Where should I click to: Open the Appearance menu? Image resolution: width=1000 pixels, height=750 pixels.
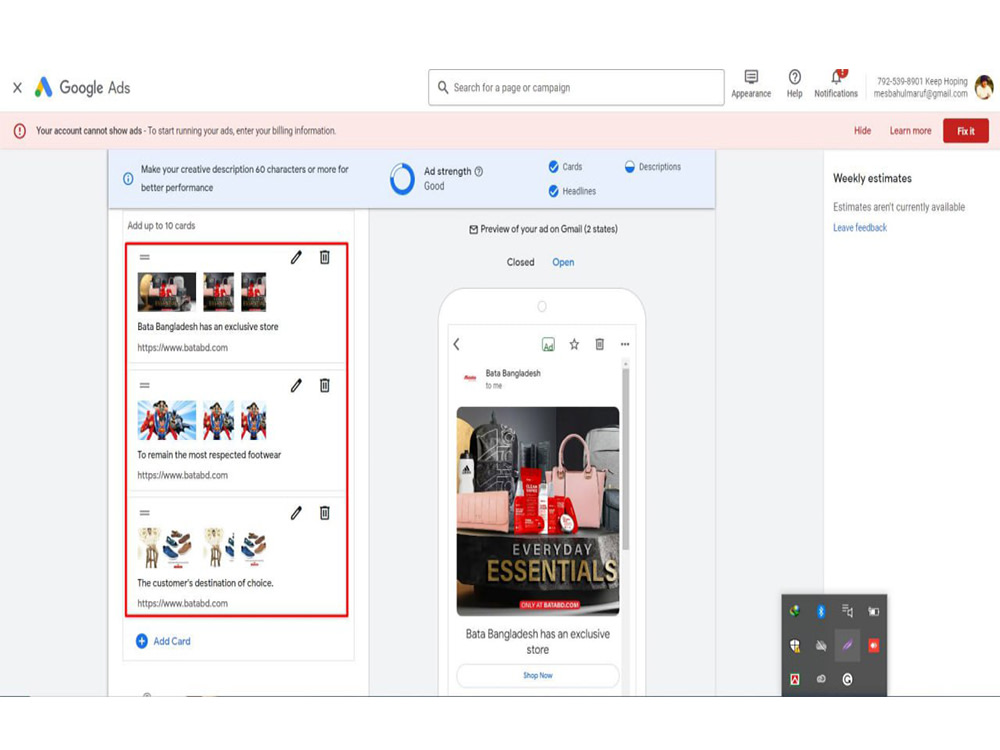(751, 84)
